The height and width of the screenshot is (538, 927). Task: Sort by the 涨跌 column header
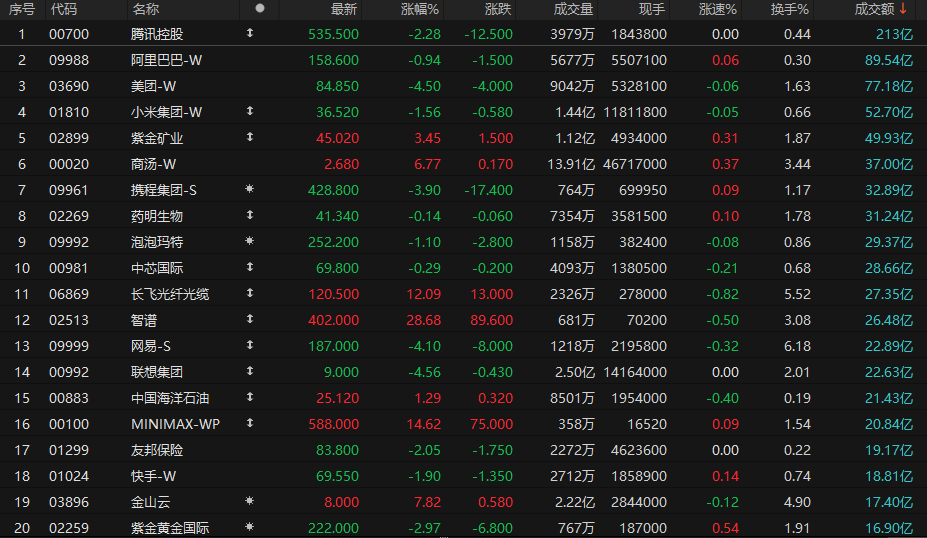tap(498, 9)
